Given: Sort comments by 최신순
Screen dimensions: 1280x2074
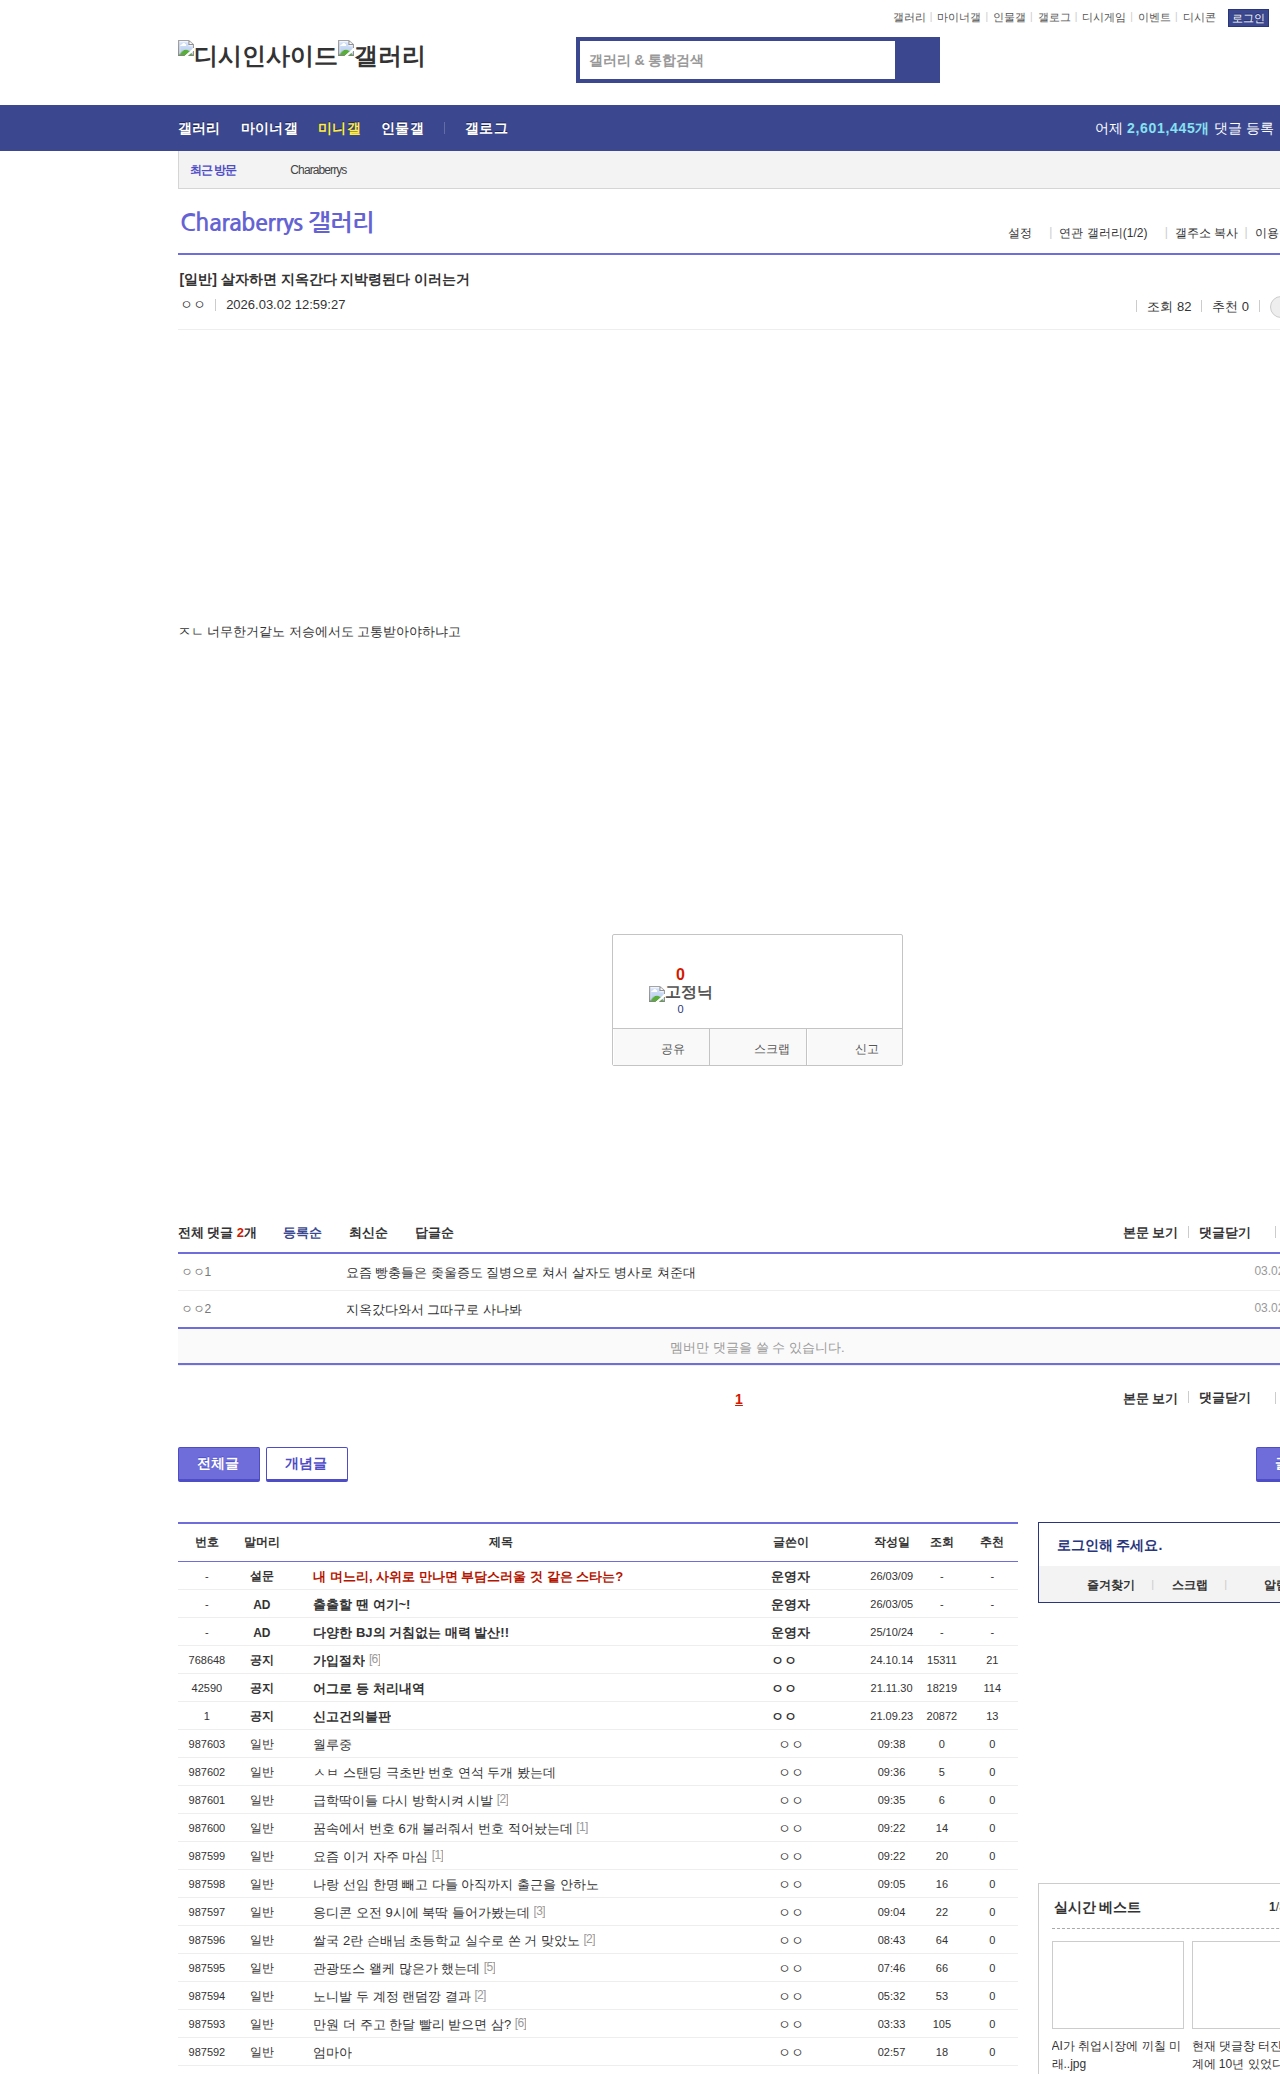Looking at the screenshot, I should [368, 1233].
